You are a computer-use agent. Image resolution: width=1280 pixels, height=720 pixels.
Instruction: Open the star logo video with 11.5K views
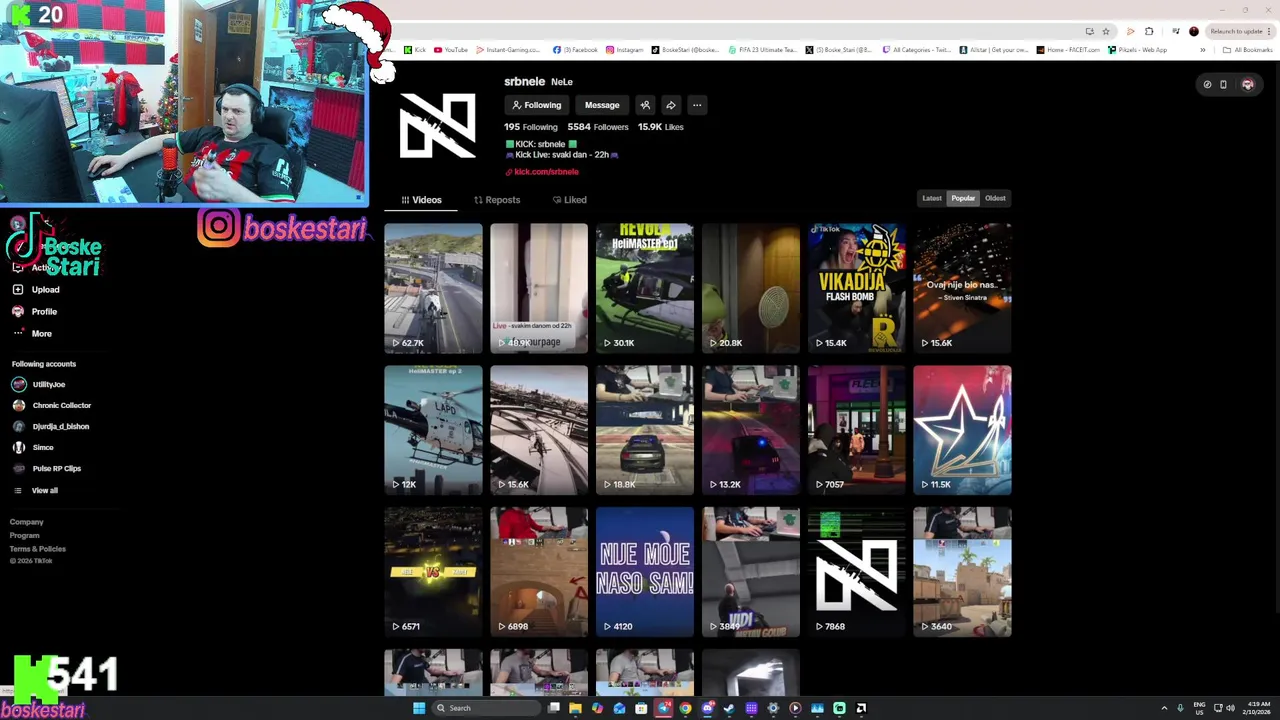(x=962, y=430)
